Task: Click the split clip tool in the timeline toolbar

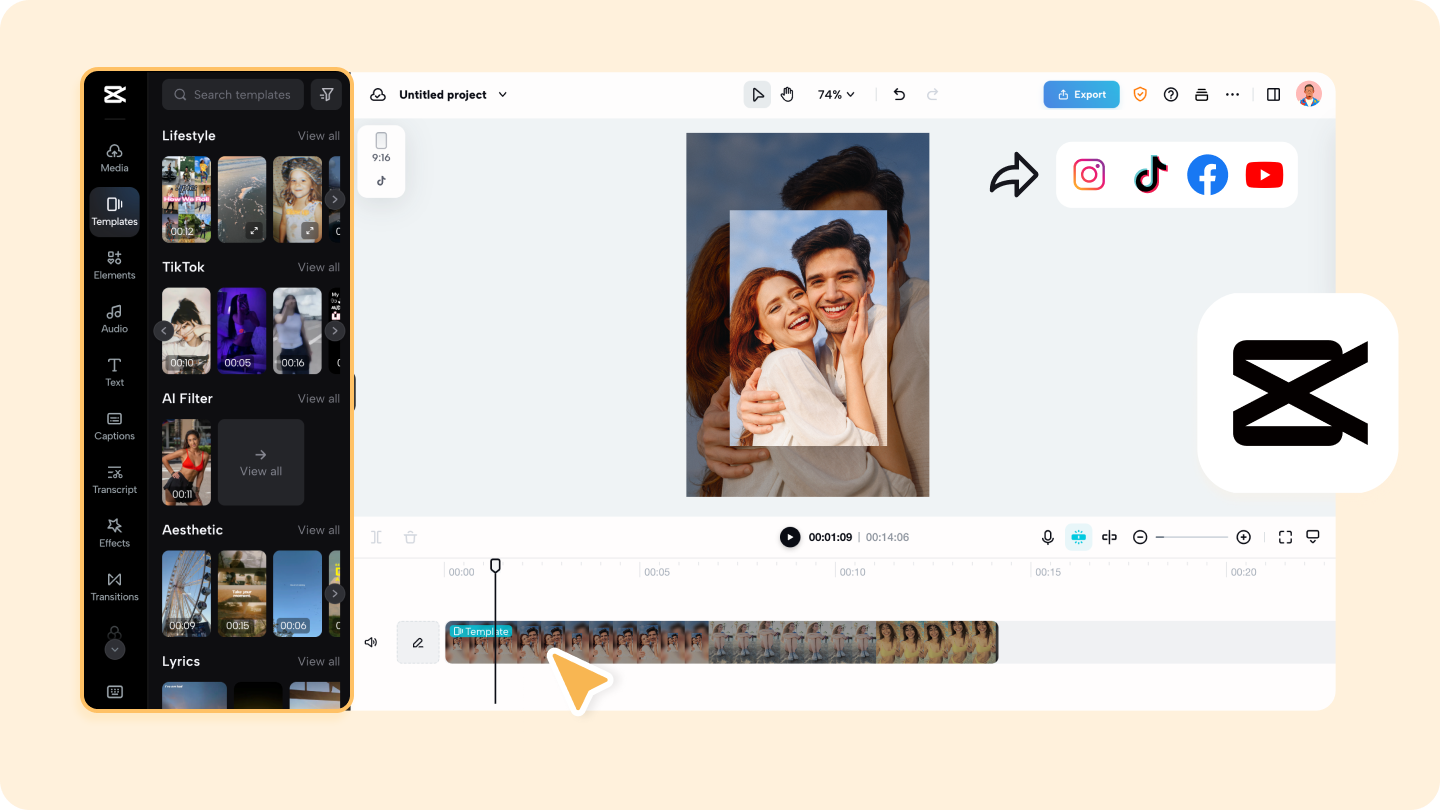Action: click(x=376, y=537)
